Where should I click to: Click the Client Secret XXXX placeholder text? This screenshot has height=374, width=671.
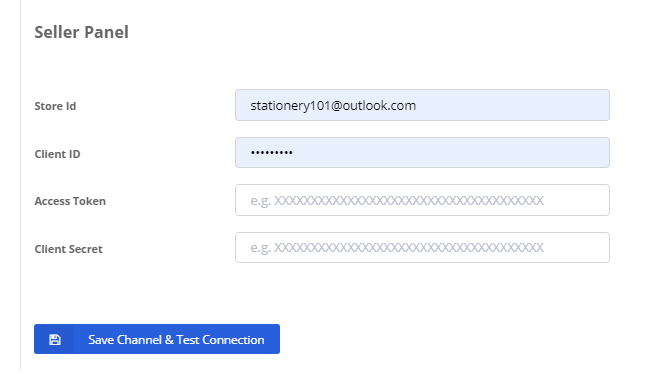pos(409,247)
